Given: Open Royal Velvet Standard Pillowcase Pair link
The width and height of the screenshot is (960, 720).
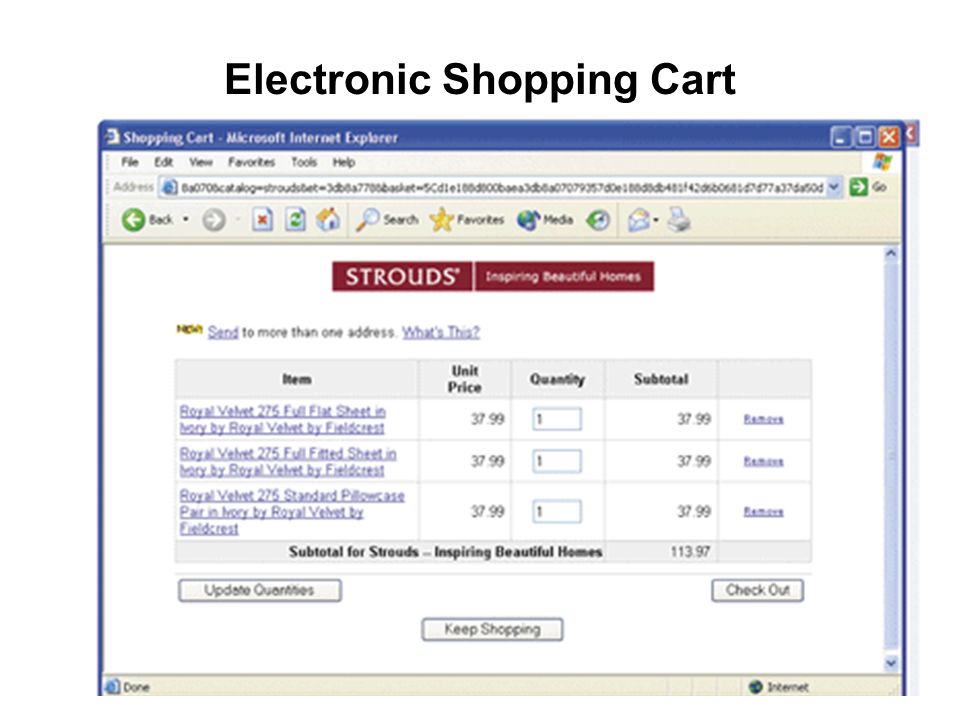Looking at the screenshot, I should 292,512.
